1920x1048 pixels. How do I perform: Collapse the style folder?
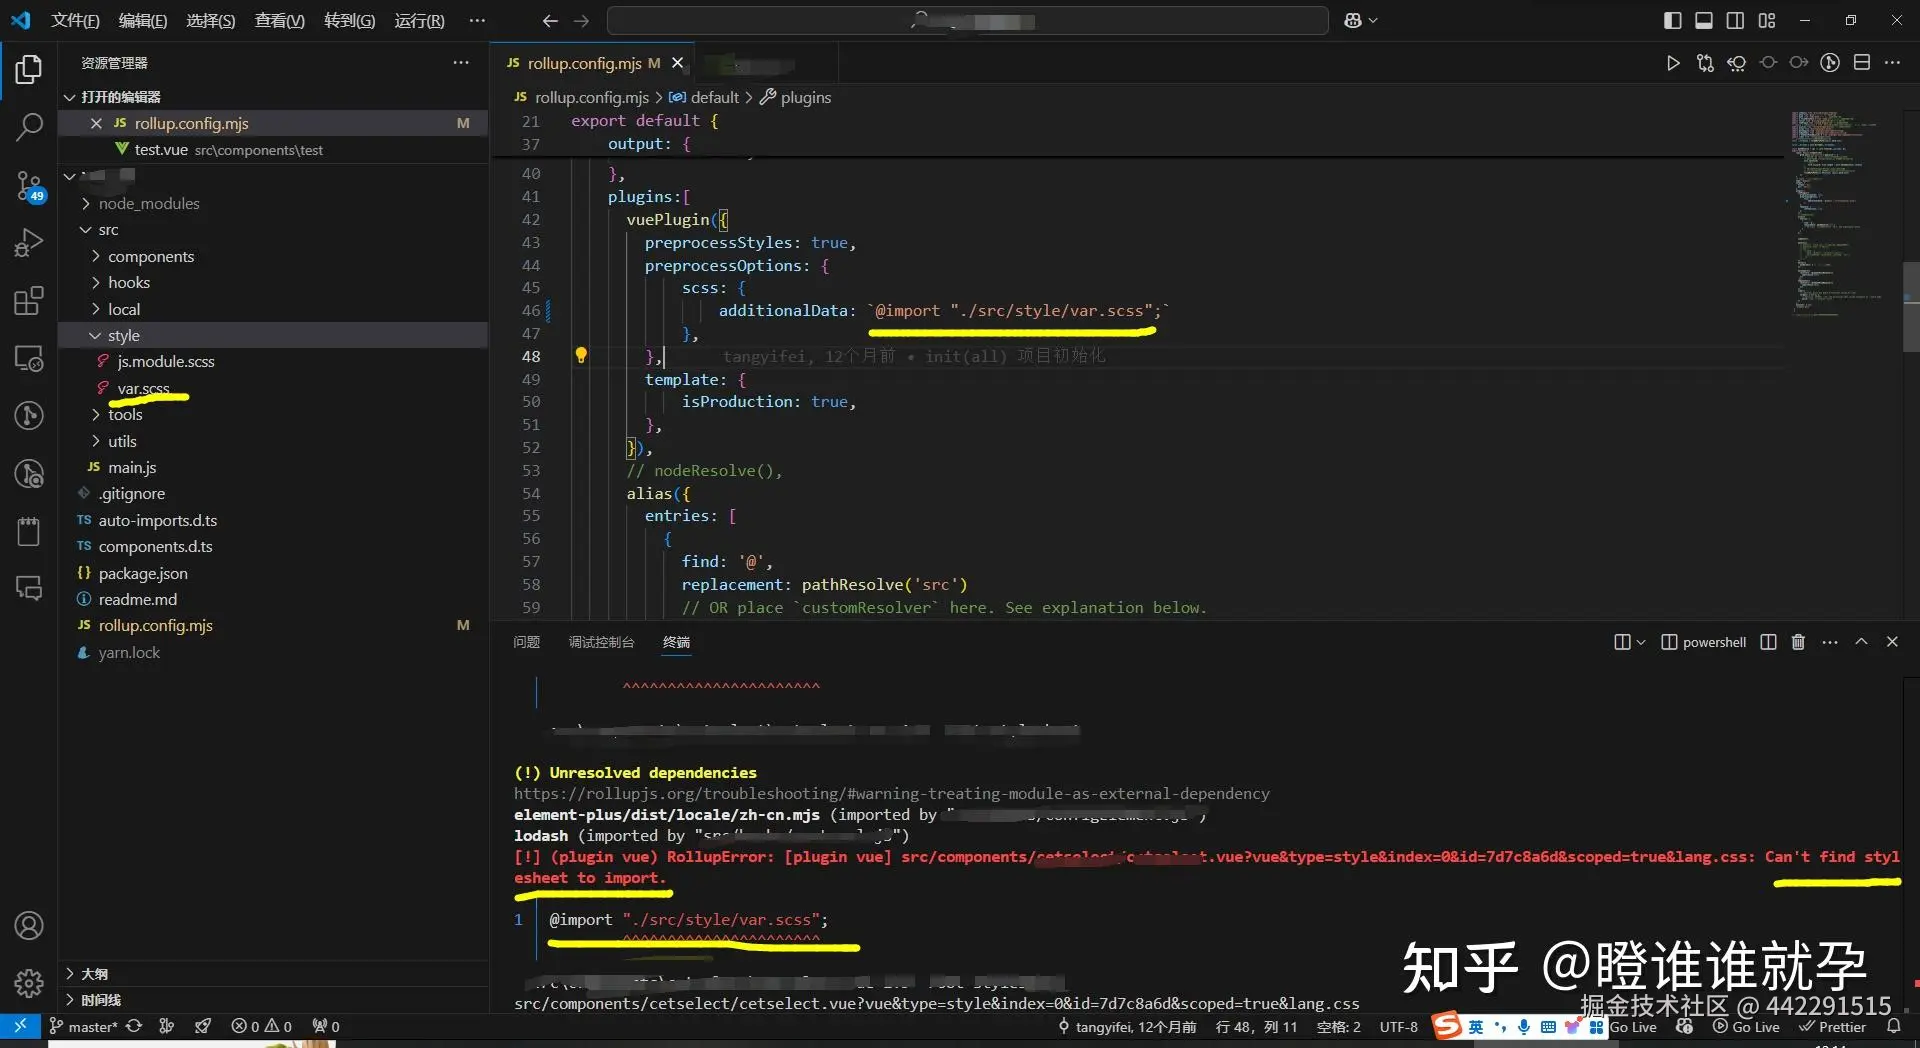point(124,336)
